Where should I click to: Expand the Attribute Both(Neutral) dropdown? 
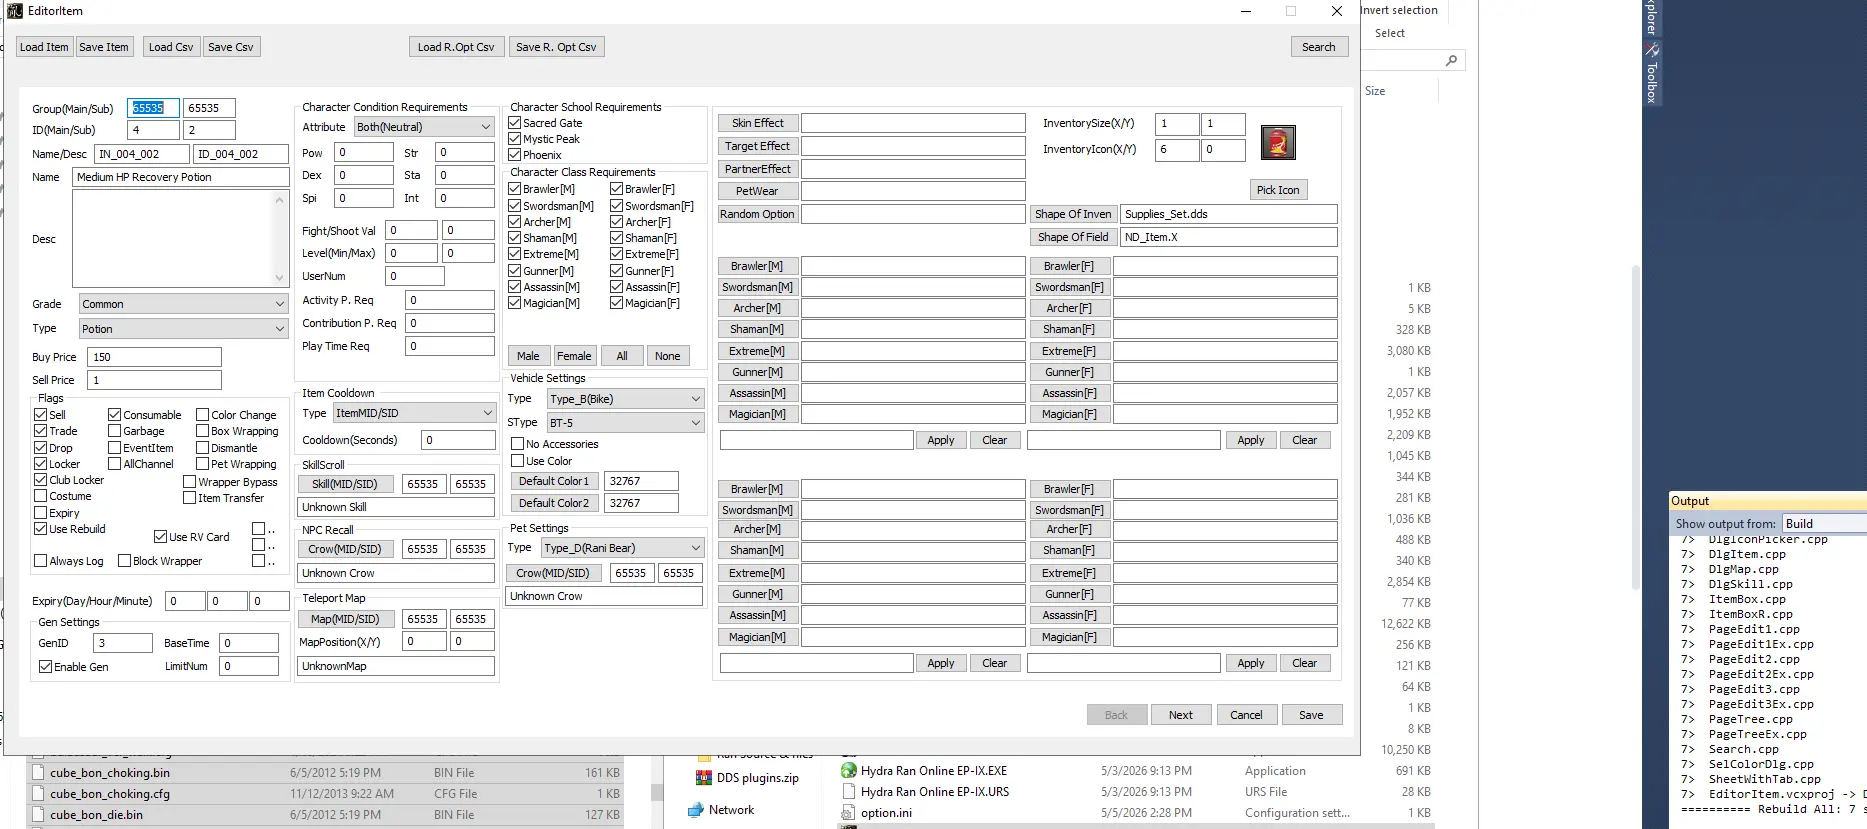point(424,127)
